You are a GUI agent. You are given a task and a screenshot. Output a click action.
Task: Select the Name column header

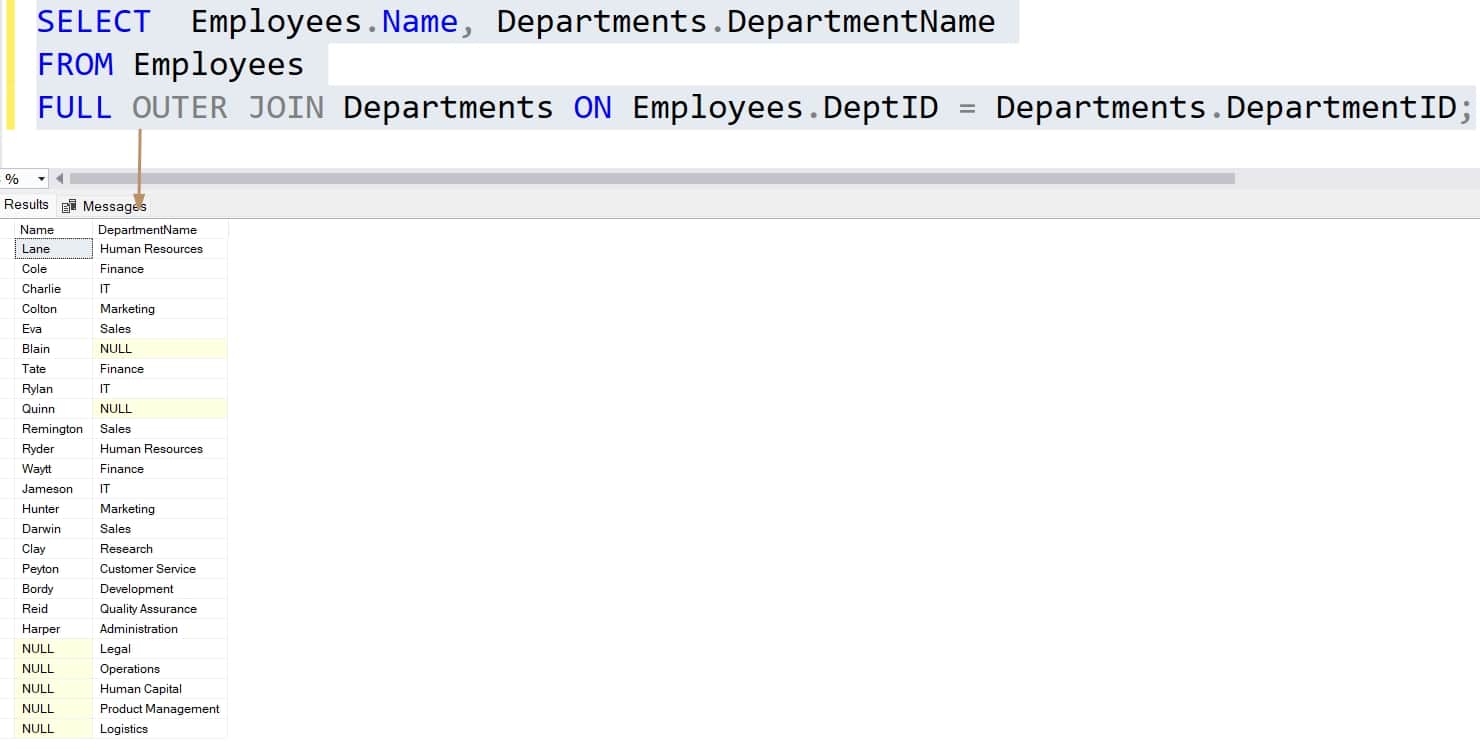coord(38,229)
